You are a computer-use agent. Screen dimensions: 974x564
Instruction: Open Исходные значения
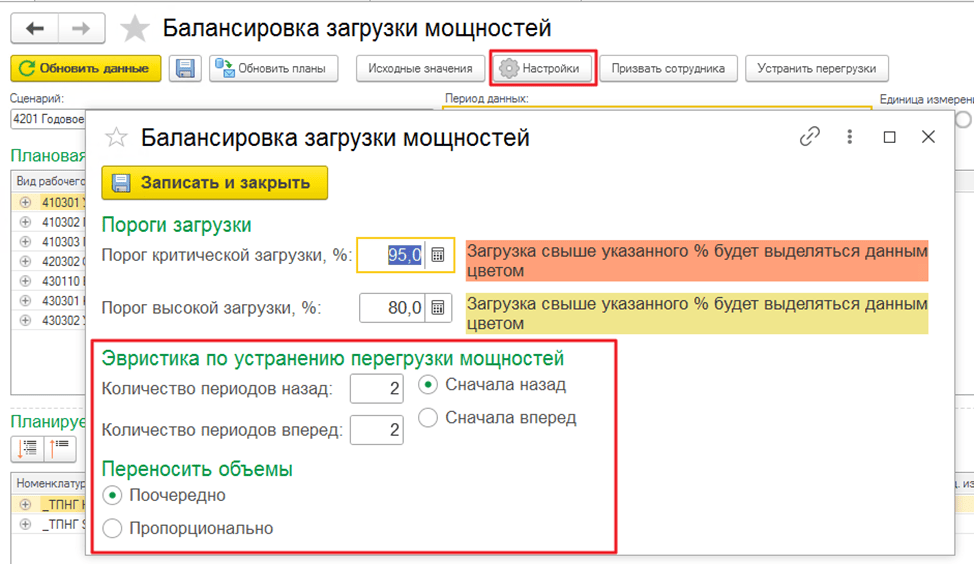click(x=420, y=68)
